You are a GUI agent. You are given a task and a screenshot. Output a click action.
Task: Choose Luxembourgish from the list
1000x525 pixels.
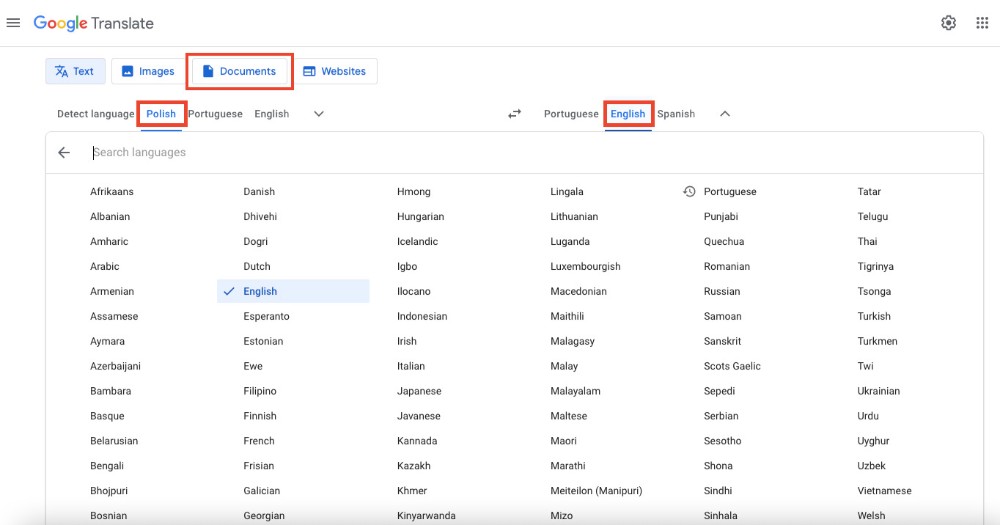pyautogui.click(x=585, y=267)
